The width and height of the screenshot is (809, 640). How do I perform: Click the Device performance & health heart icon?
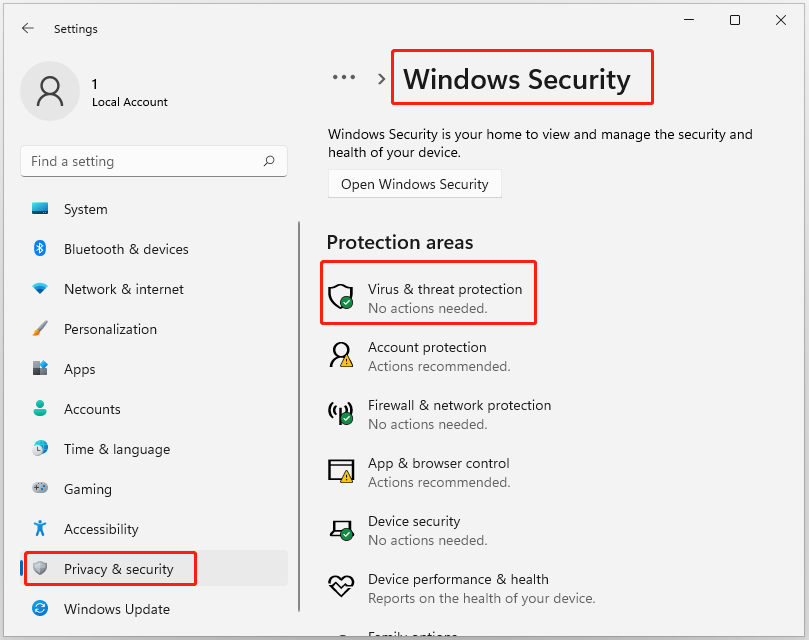point(341,586)
